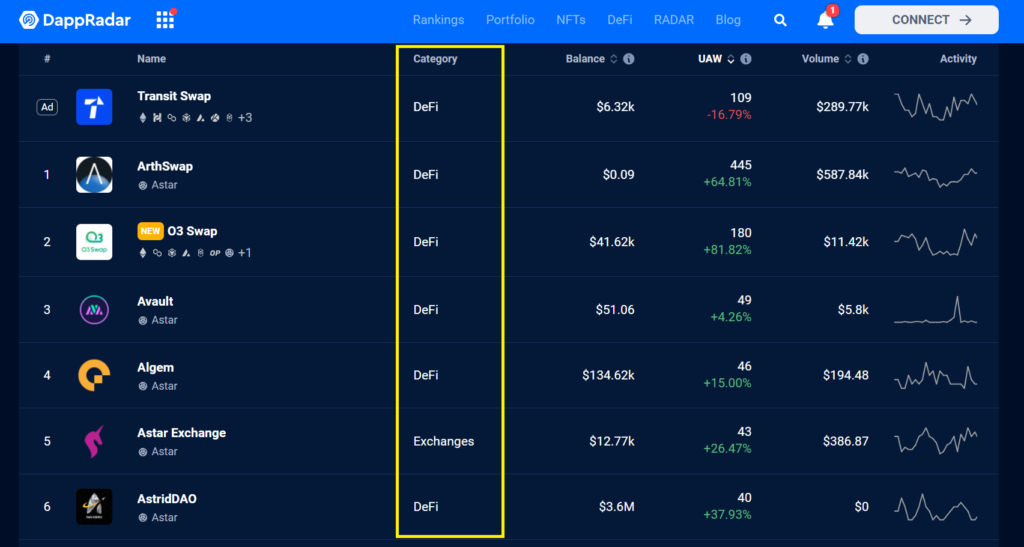Click the Astar chain icon under Avault

pos(142,320)
